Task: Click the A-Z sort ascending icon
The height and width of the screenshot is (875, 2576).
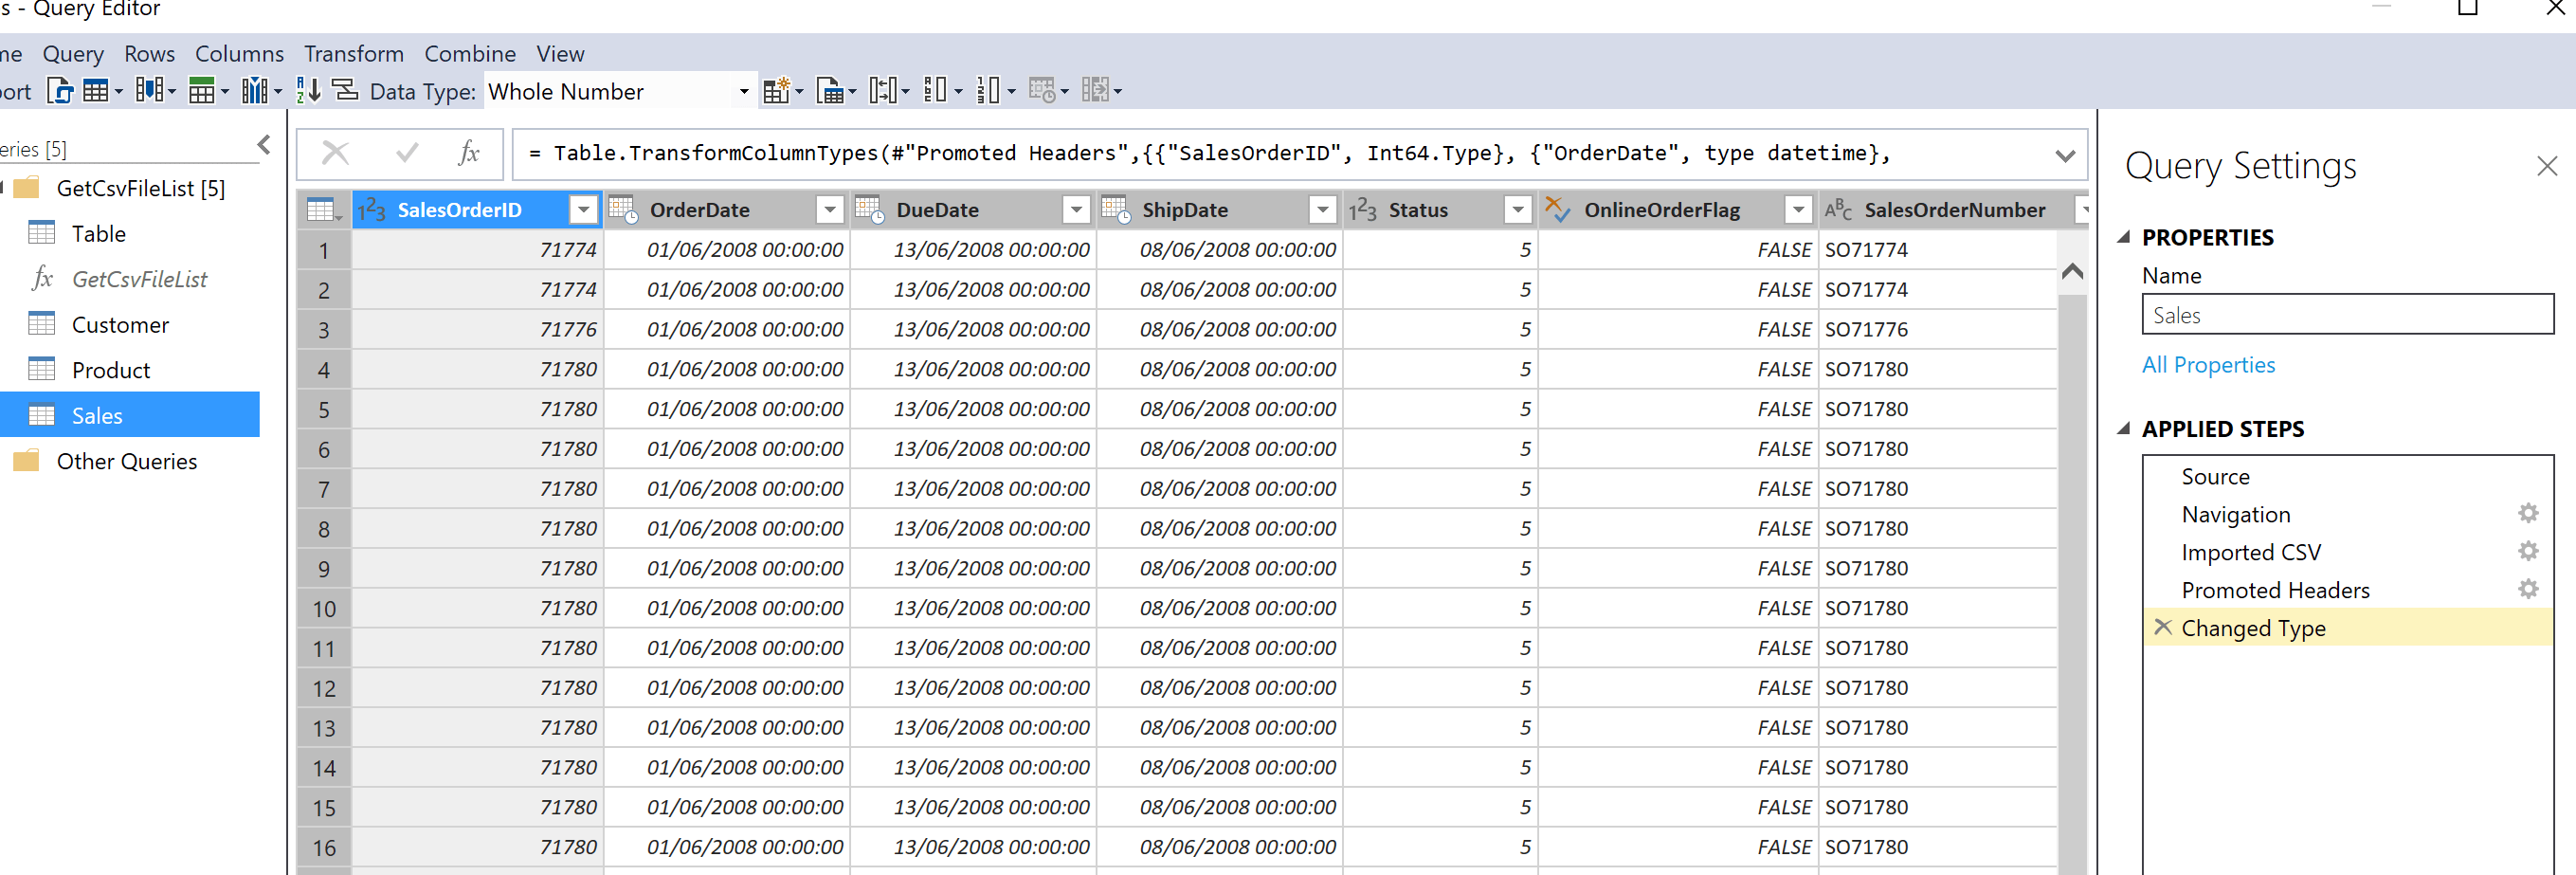Action: coord(309,91)
